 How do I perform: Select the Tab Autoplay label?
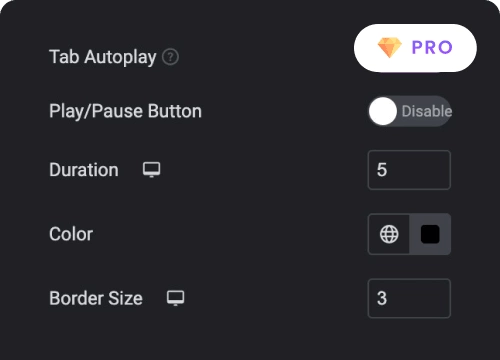pyautogui.click(x=103, y=57)
